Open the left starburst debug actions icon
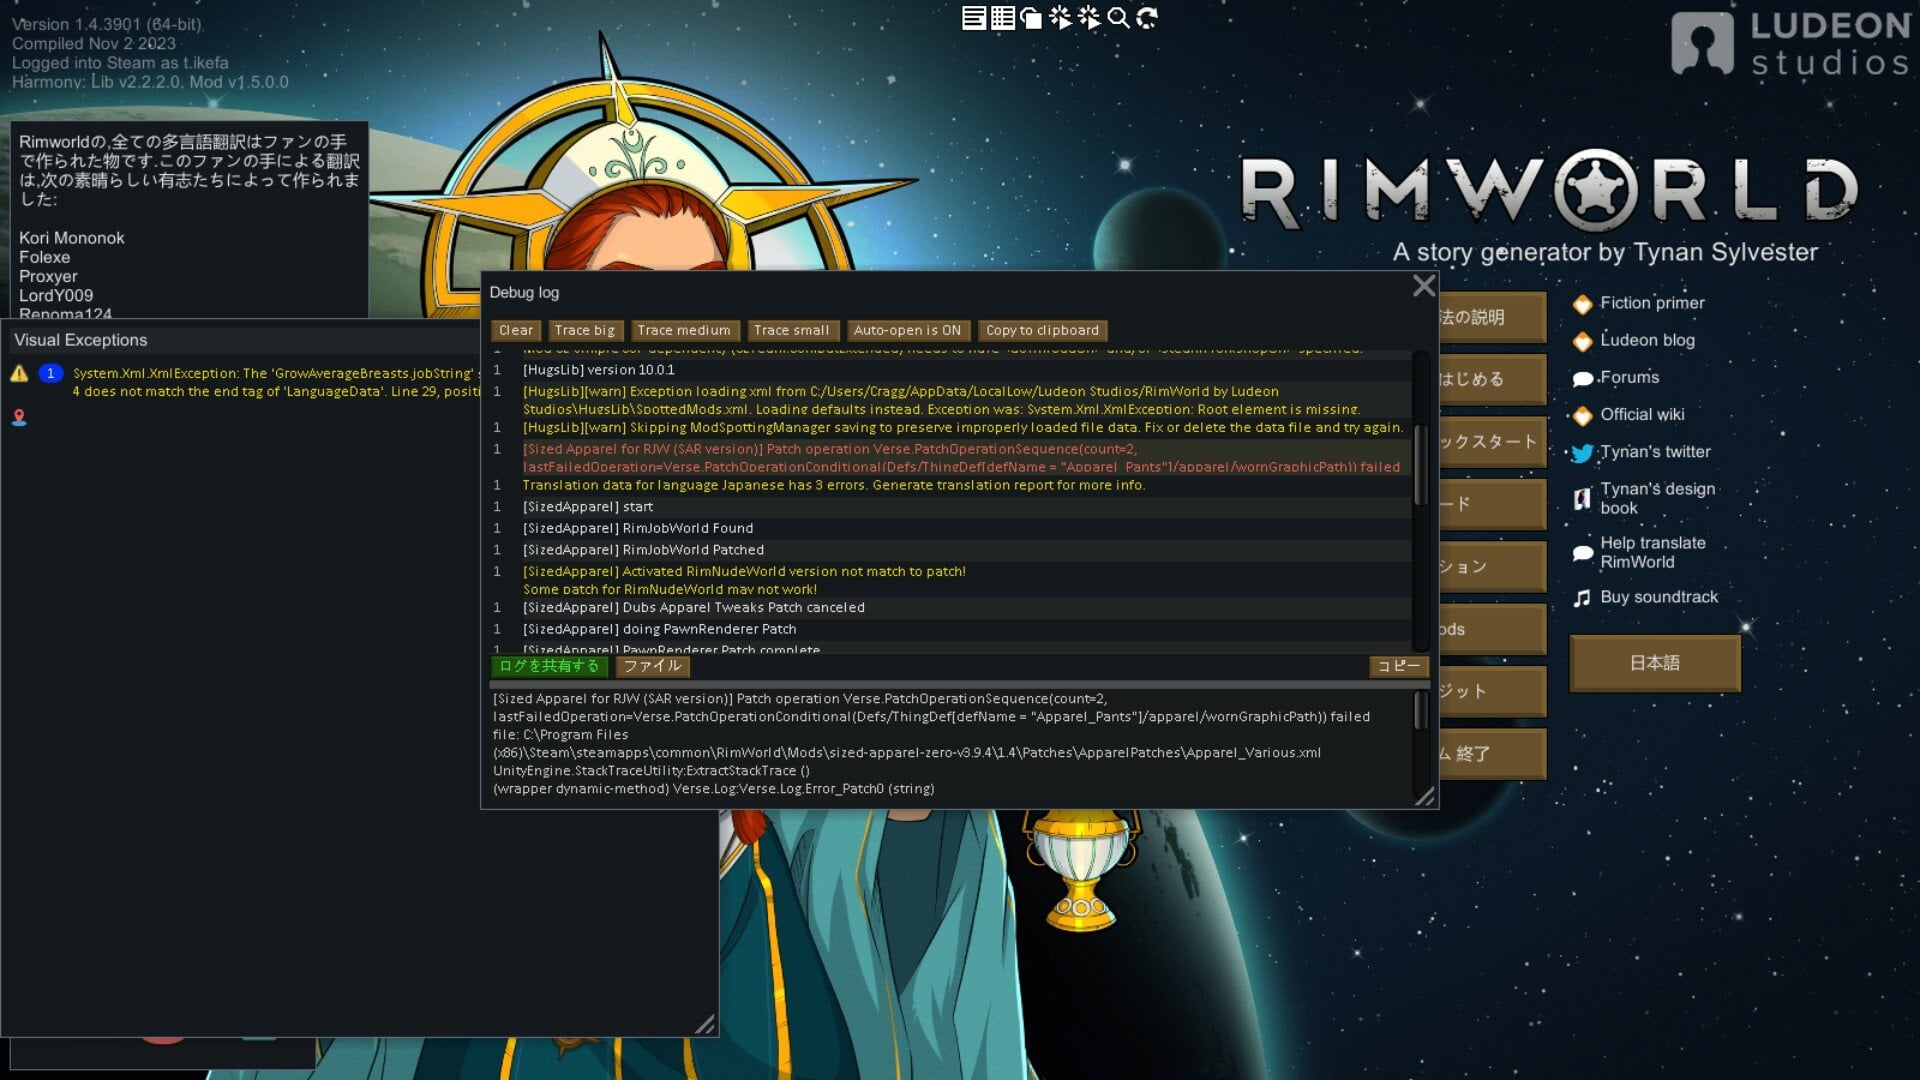Screen dimensions: 1920x1080 1060,18
